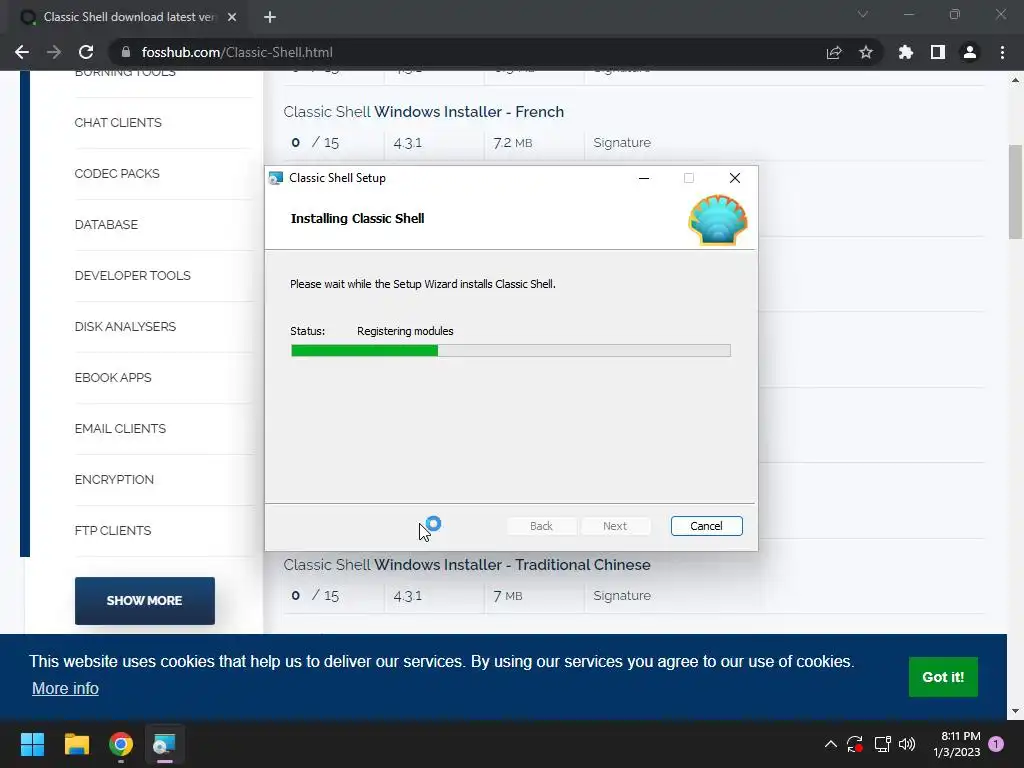This screenshot has width=1024, height=768.
Task: Open the notification badge icon
Action: [x=996, y=744]
